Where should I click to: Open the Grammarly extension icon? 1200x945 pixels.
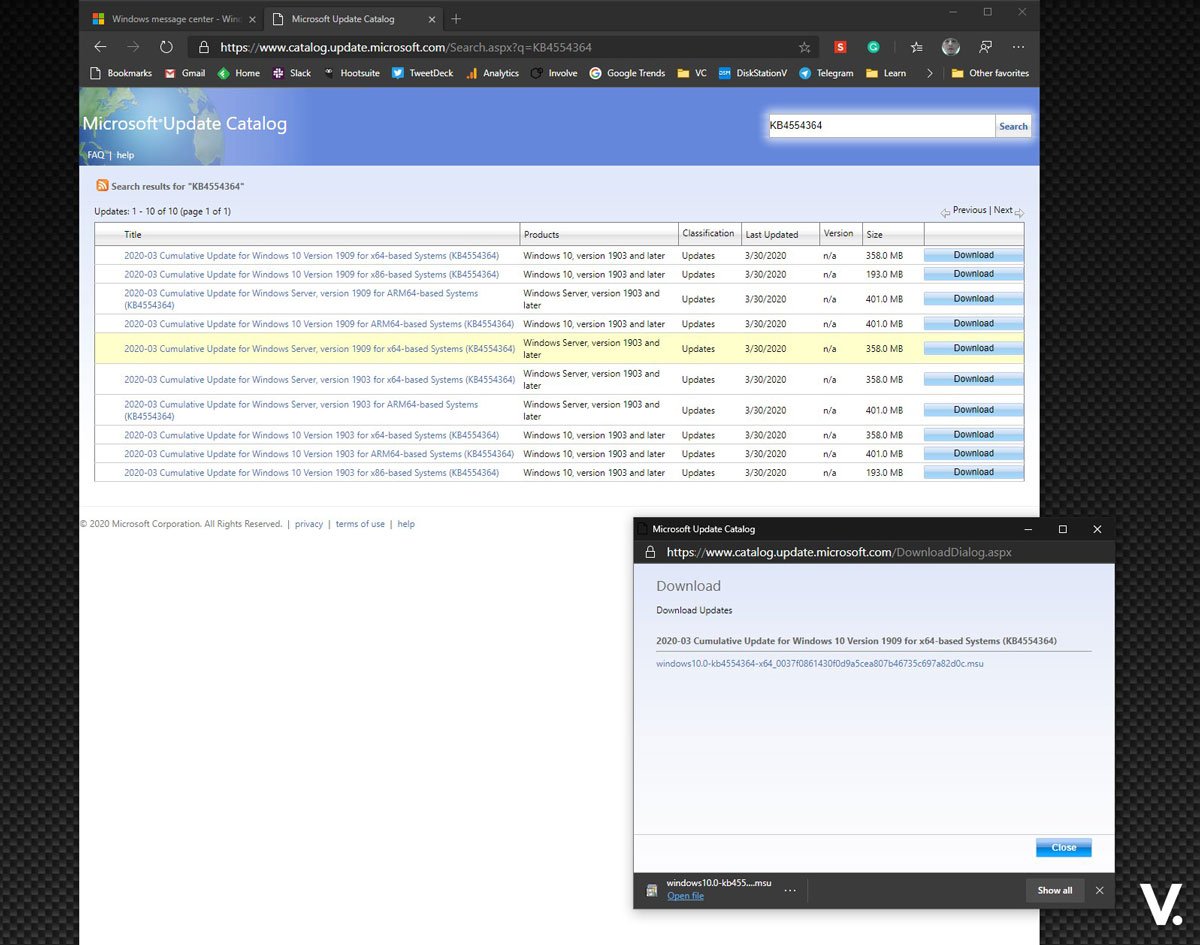click(x=873, y=47)
